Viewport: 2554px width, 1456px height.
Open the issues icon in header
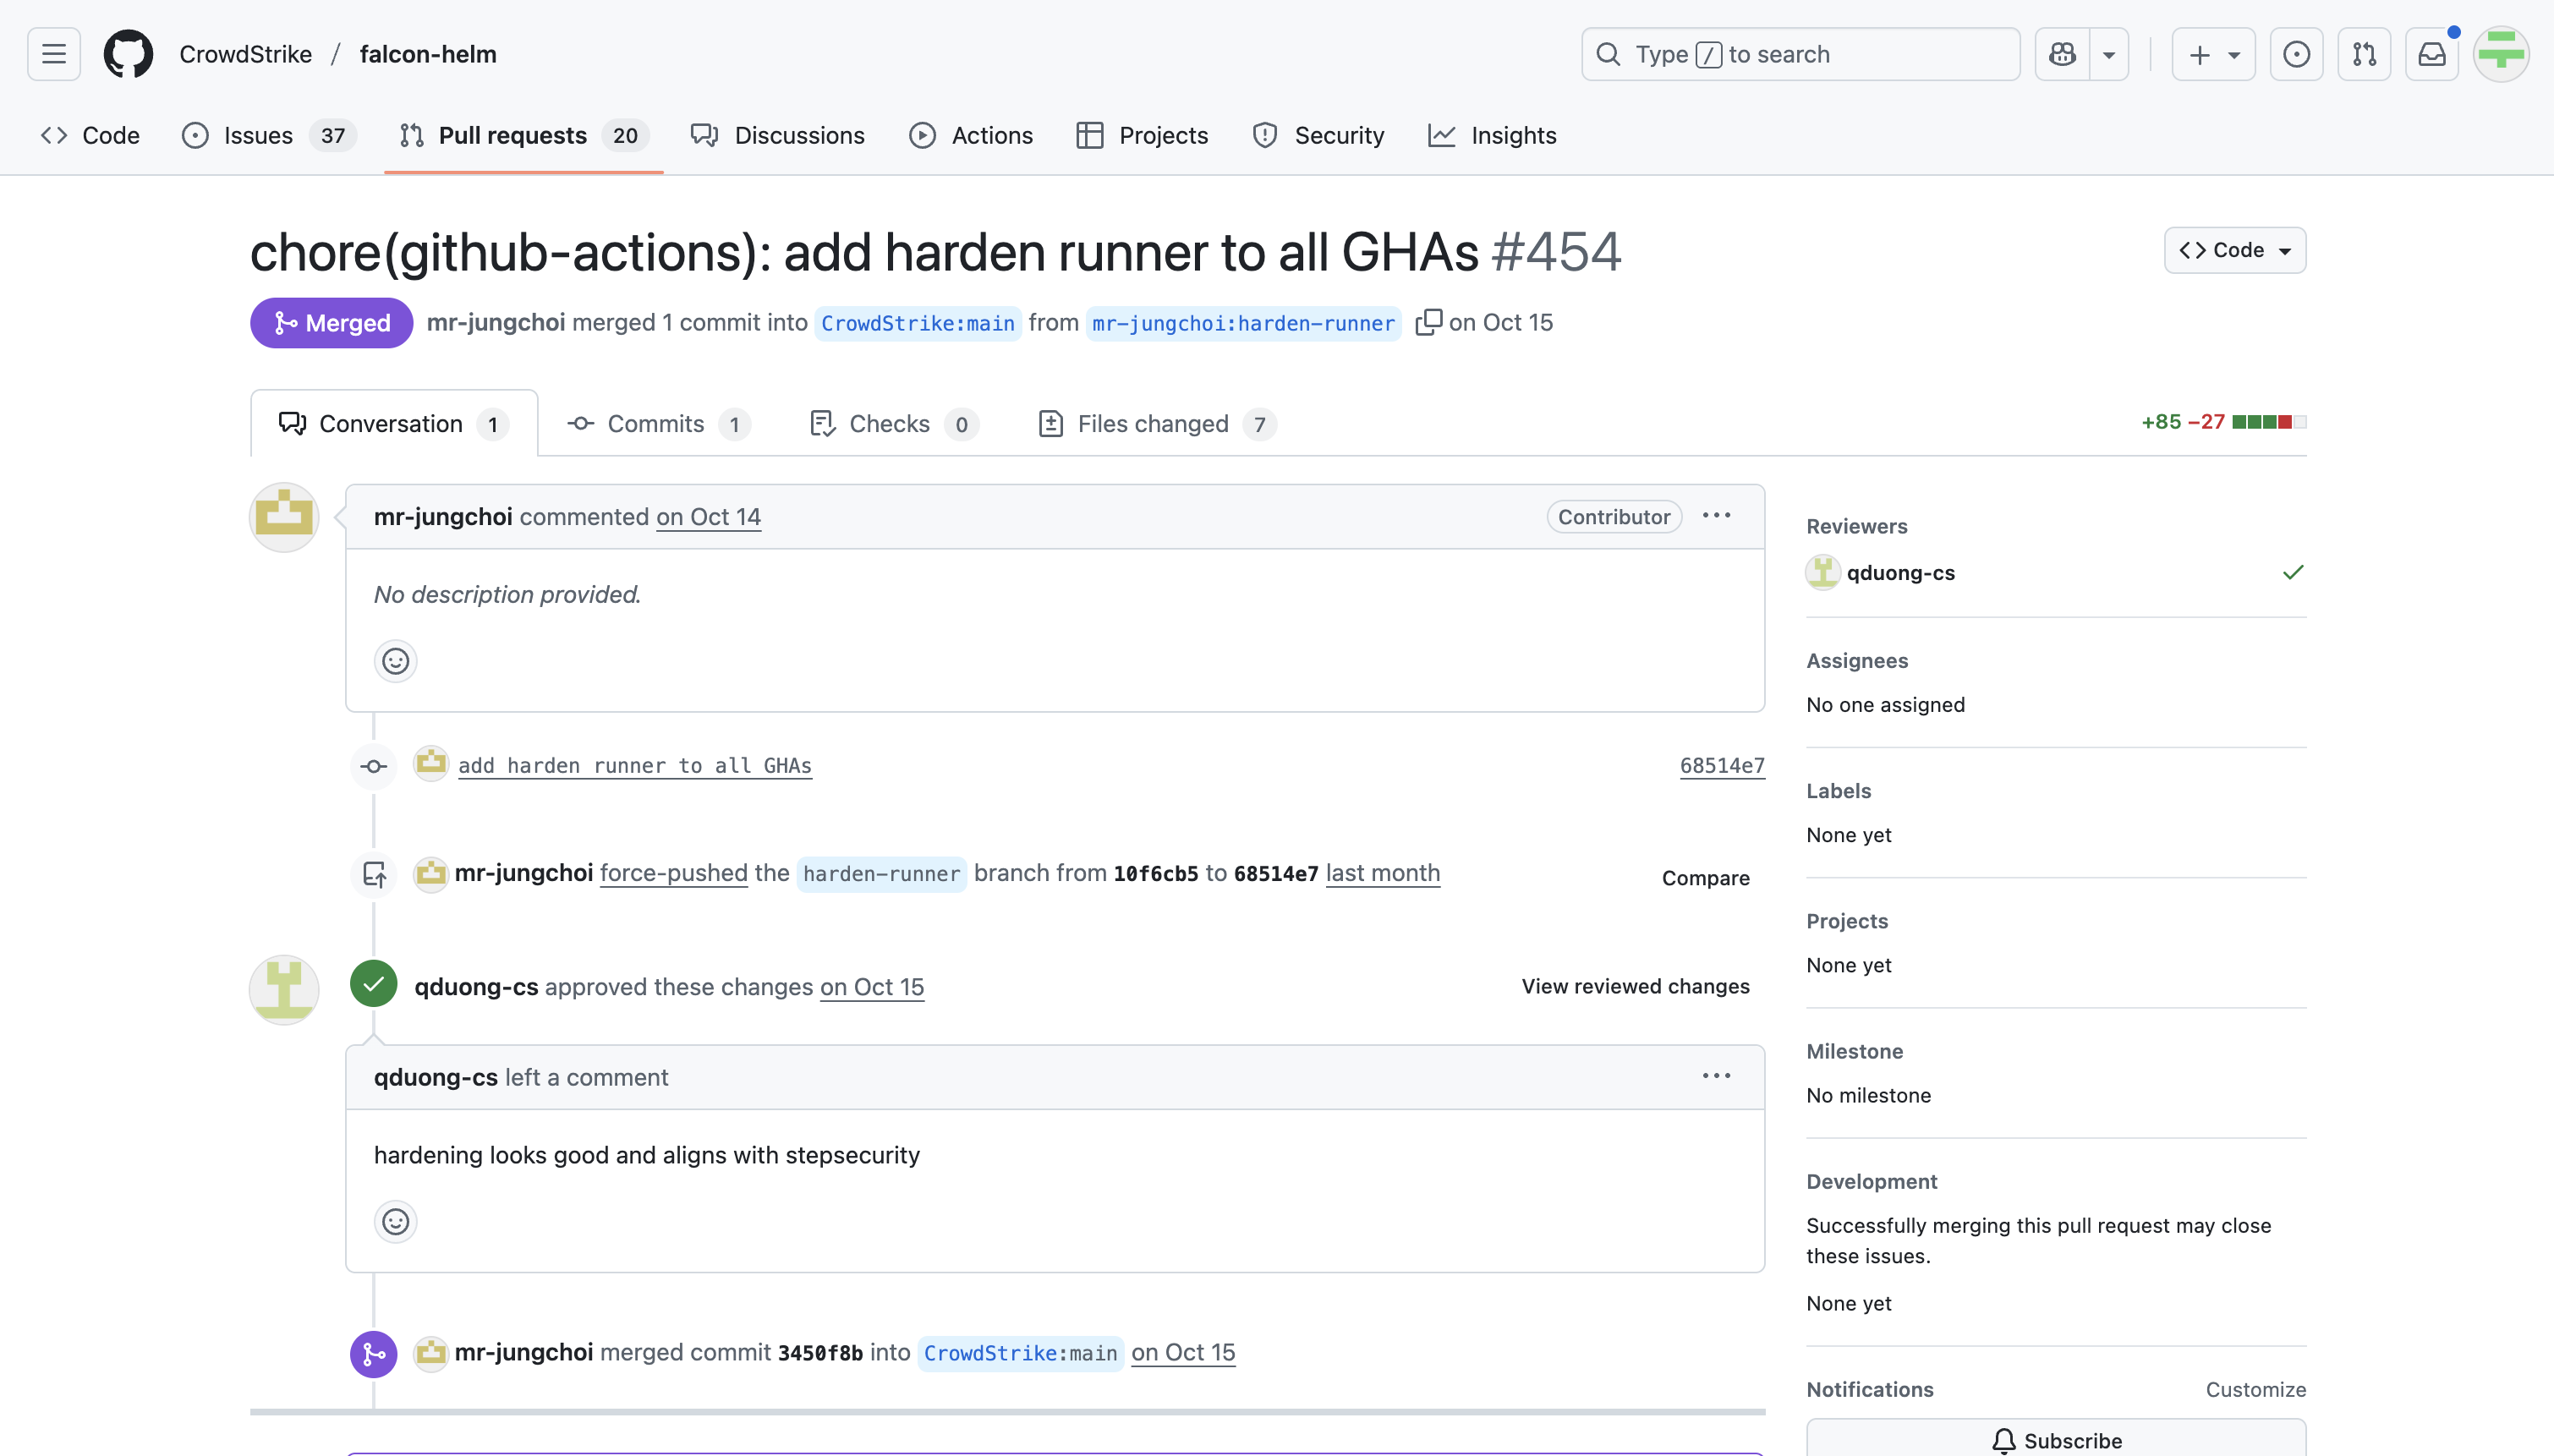(2296, 54)
